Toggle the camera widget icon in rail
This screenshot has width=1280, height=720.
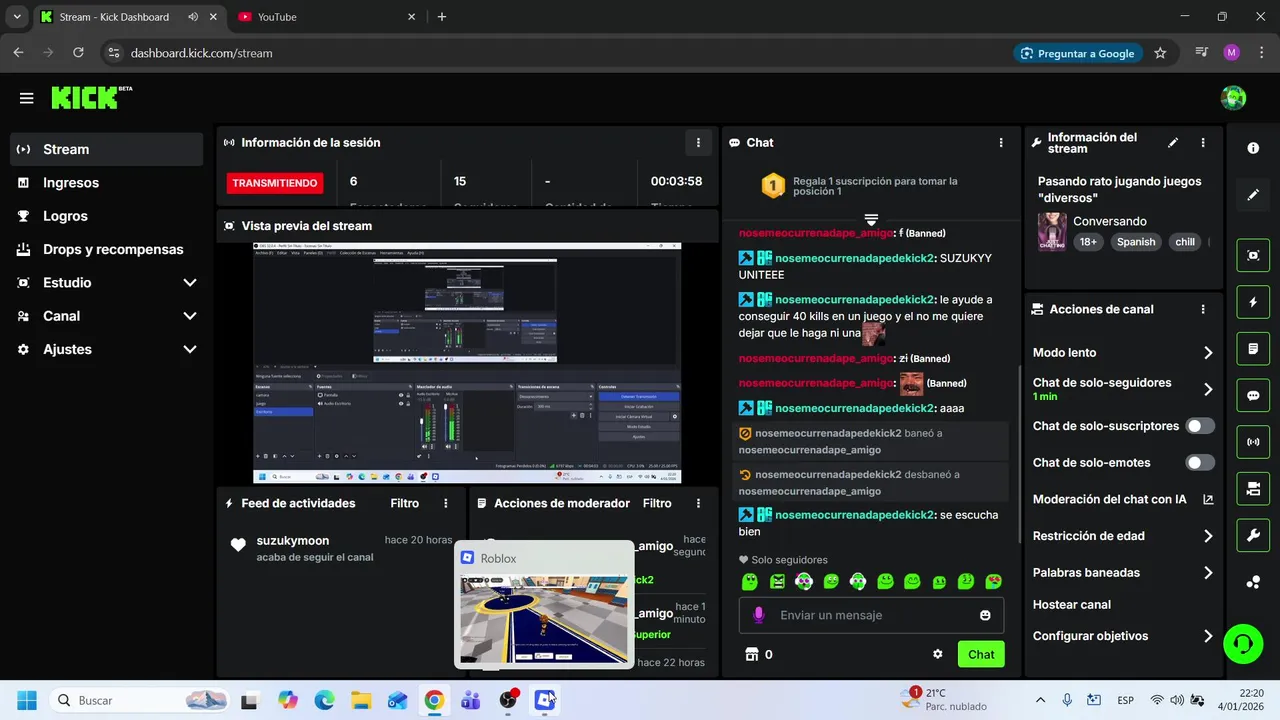1253,489
